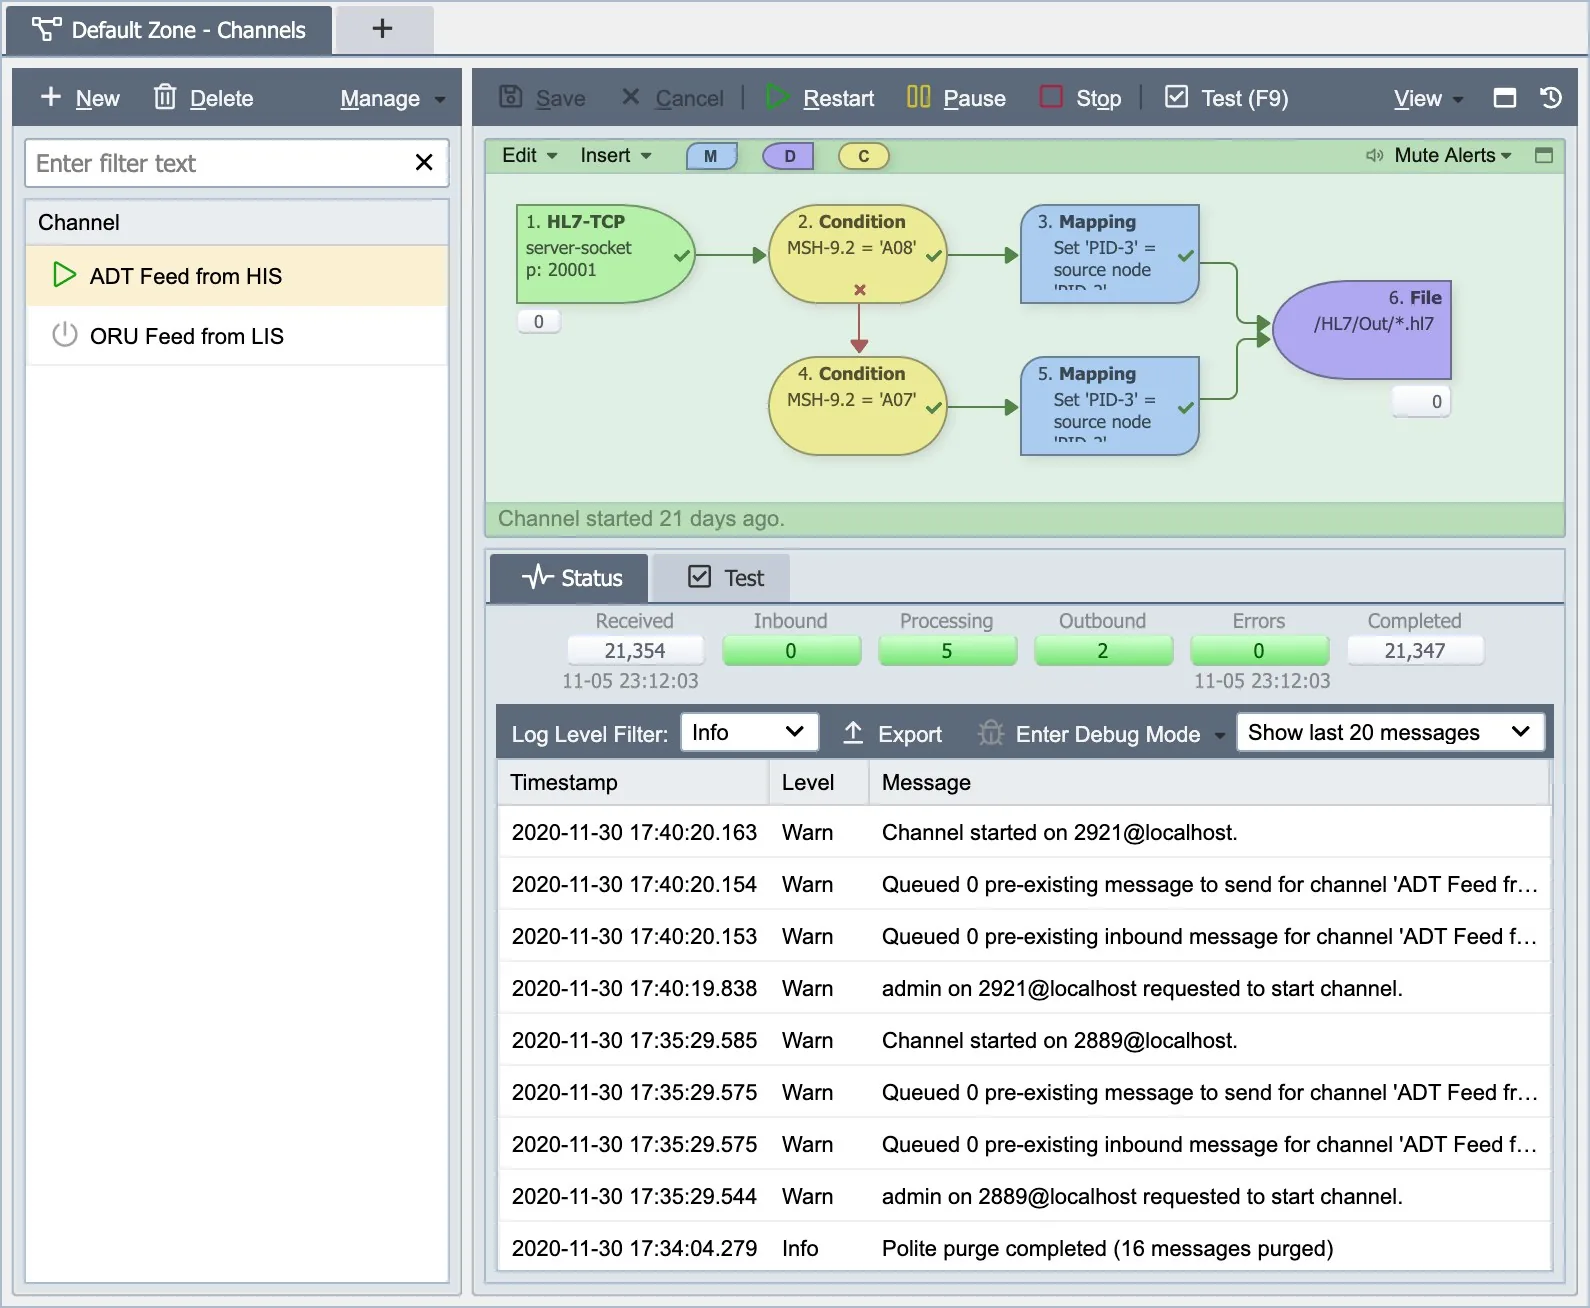The image size is (1590, 1308).
Task: Select the 6. File destination node
Action: click(x=1362, y=330)
